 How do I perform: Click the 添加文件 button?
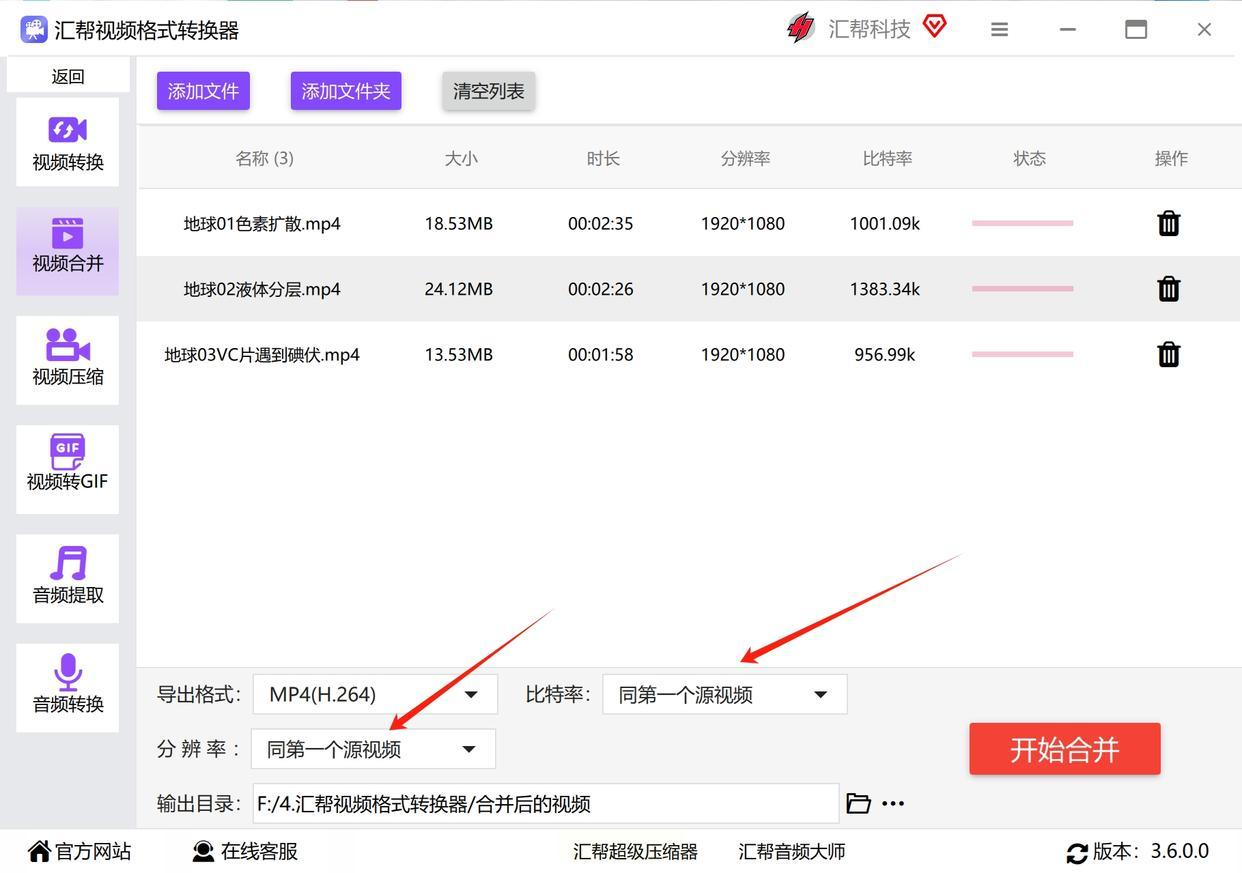click(203, 91)
